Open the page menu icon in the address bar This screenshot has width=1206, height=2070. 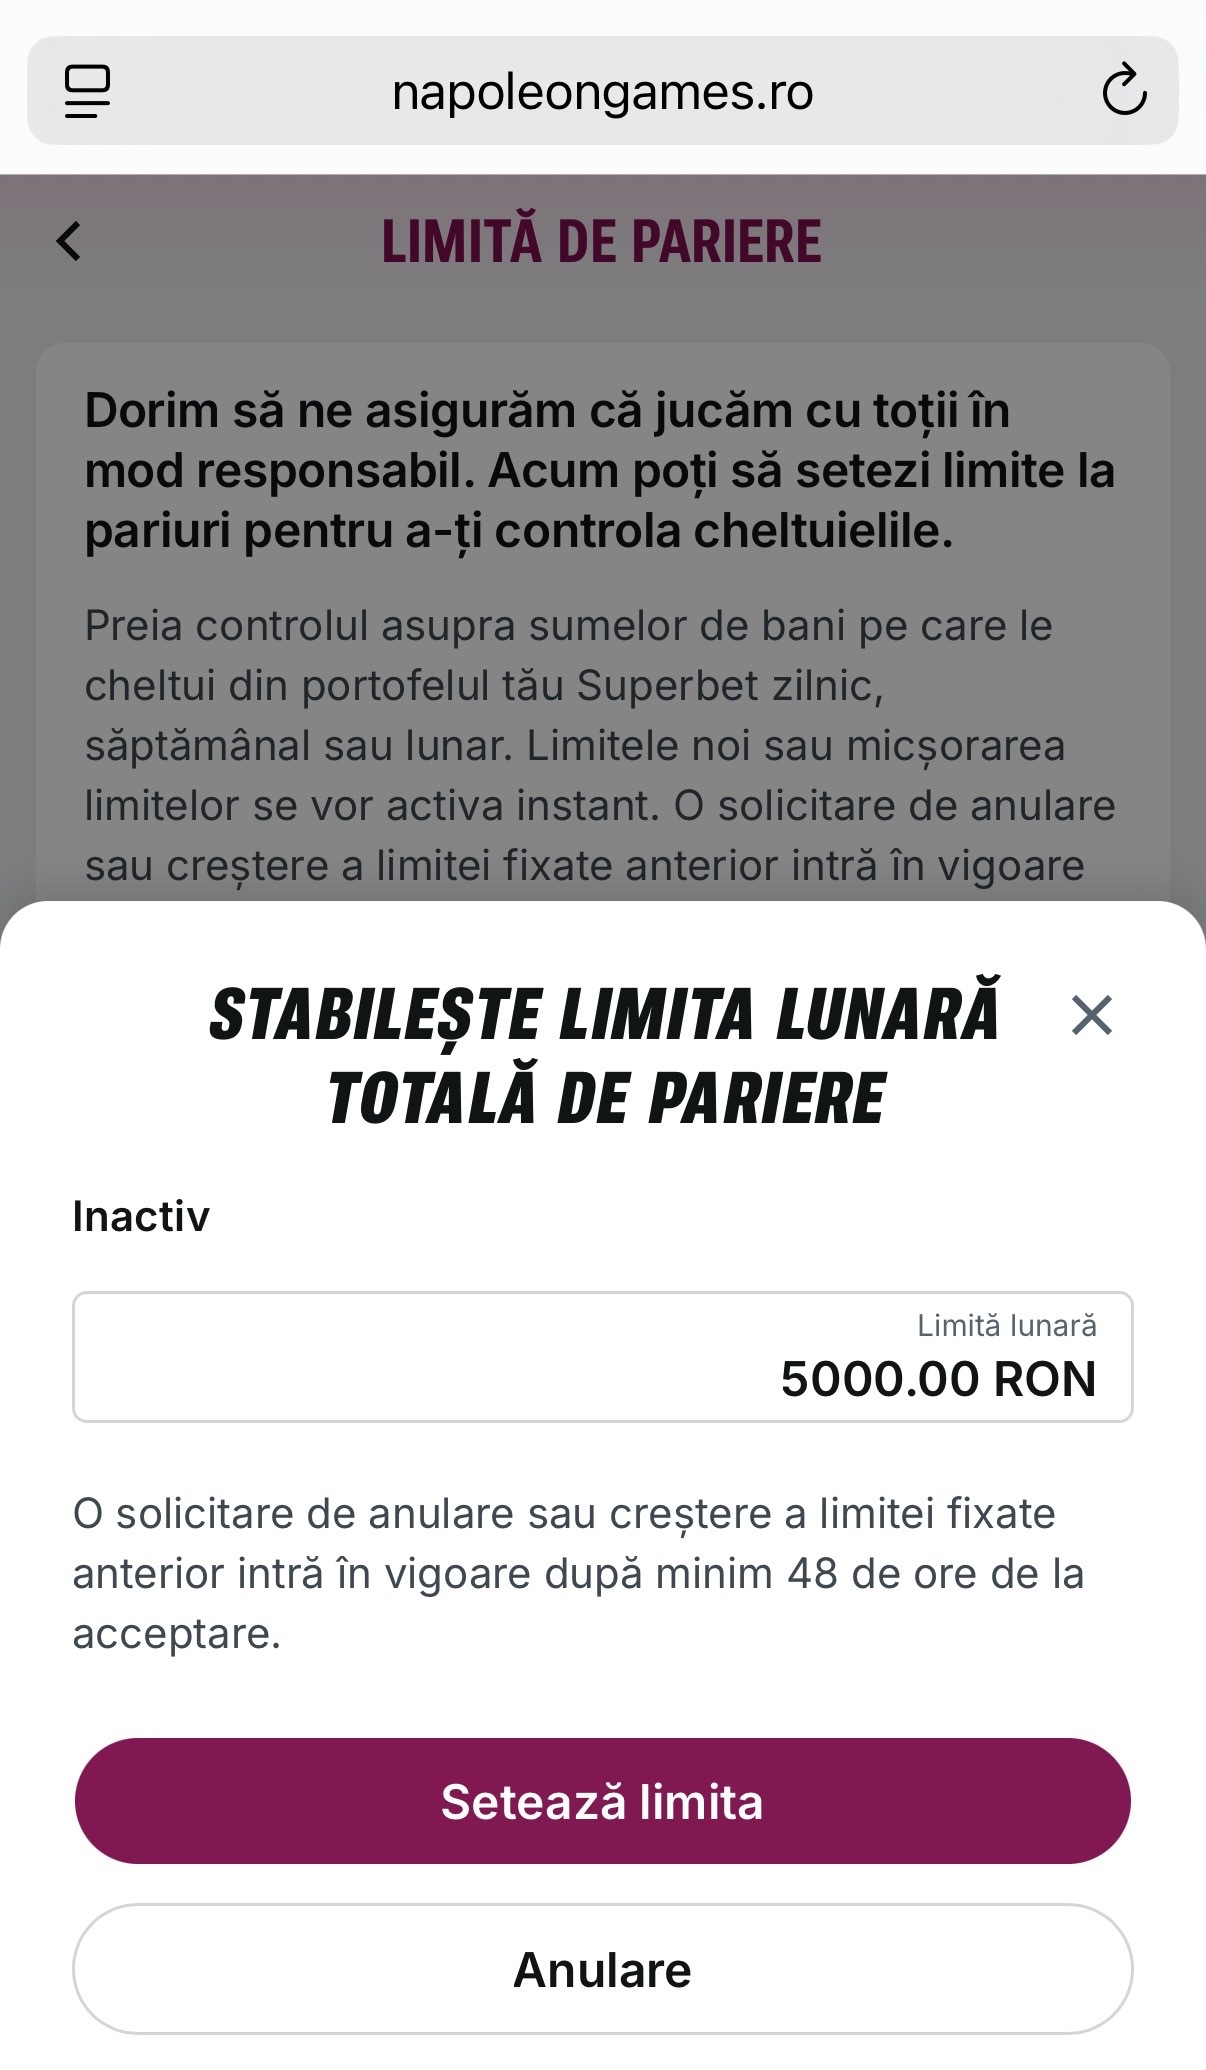[87, 91]
